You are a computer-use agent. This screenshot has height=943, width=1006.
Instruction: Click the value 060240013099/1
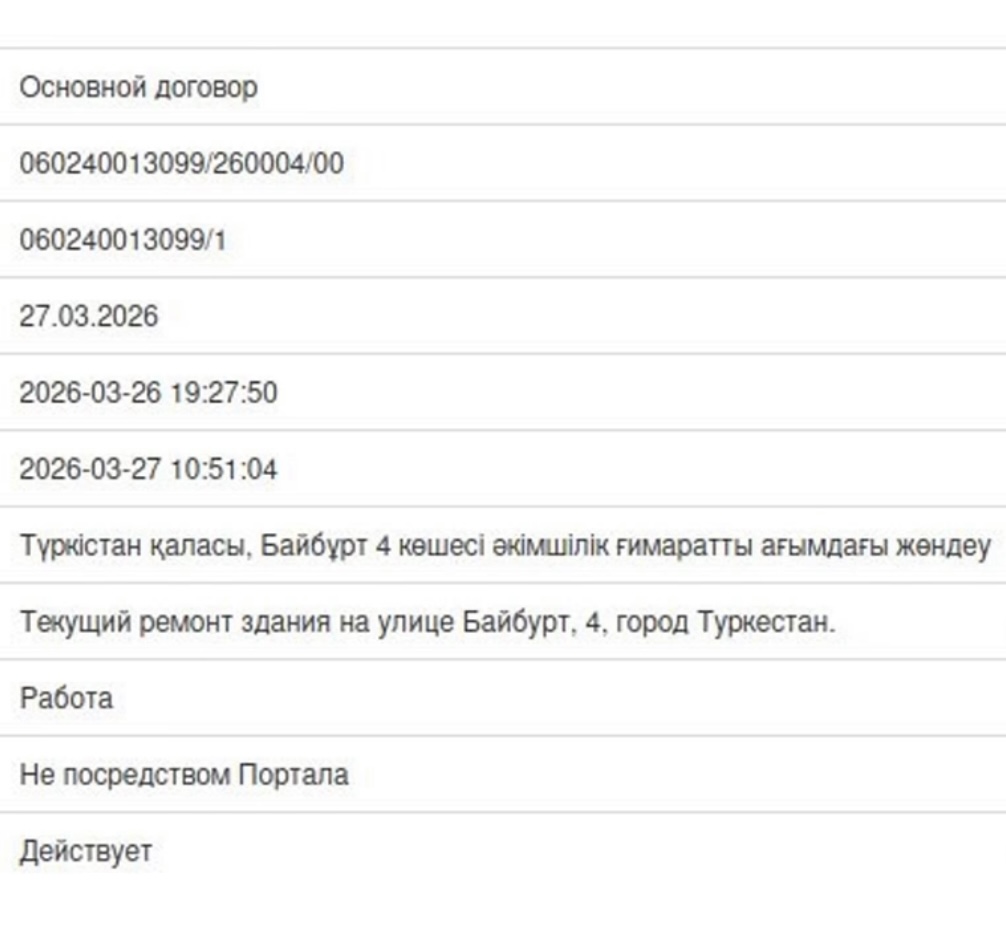click(122, 240)
